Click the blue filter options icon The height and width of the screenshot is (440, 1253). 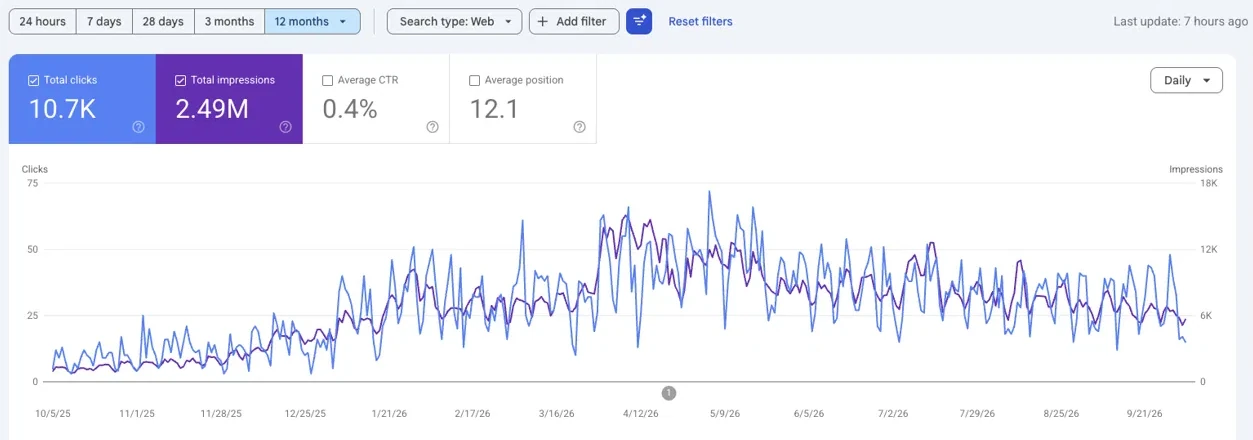[639, 21]
